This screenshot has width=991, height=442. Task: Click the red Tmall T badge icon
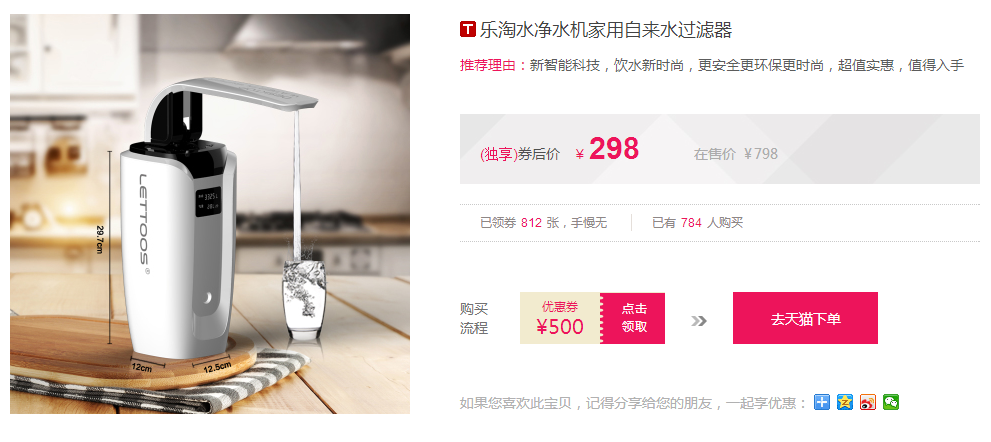pyautogui.click(x=467, y=29)
